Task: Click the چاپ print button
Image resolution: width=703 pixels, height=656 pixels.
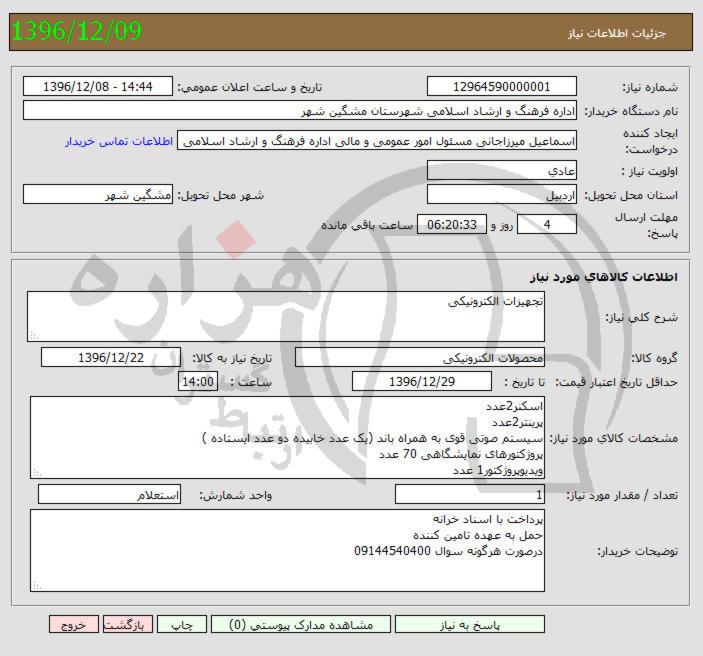Action: (182, 625)
